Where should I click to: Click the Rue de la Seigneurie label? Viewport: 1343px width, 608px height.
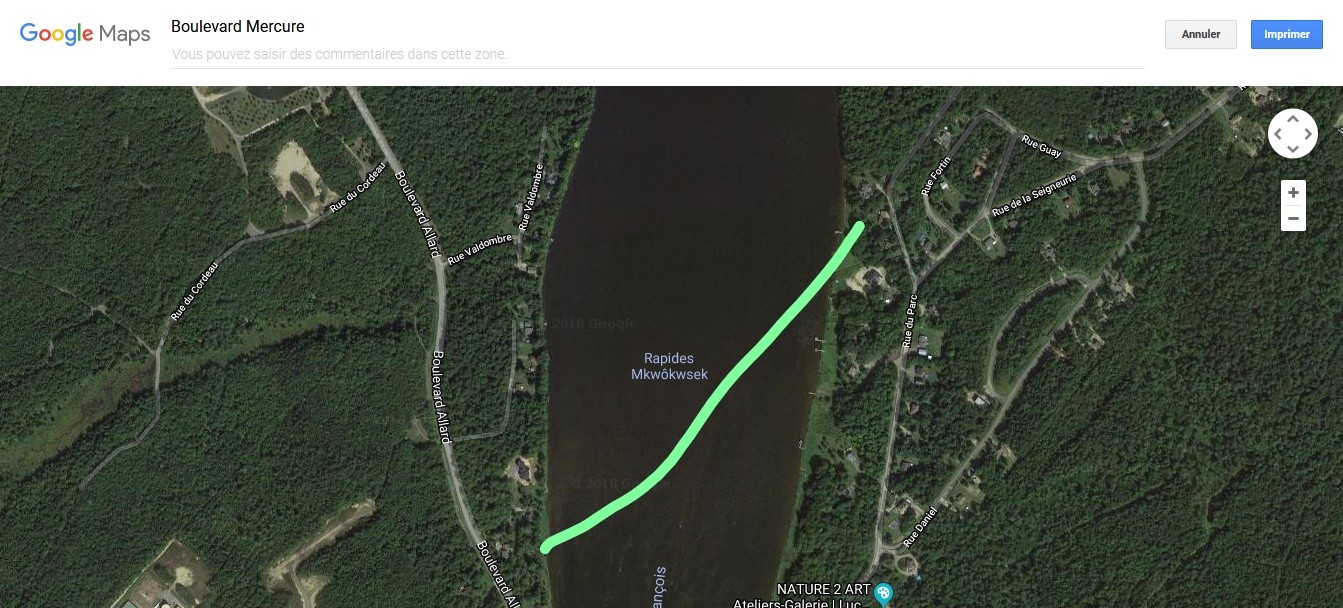click(1034, 195)
